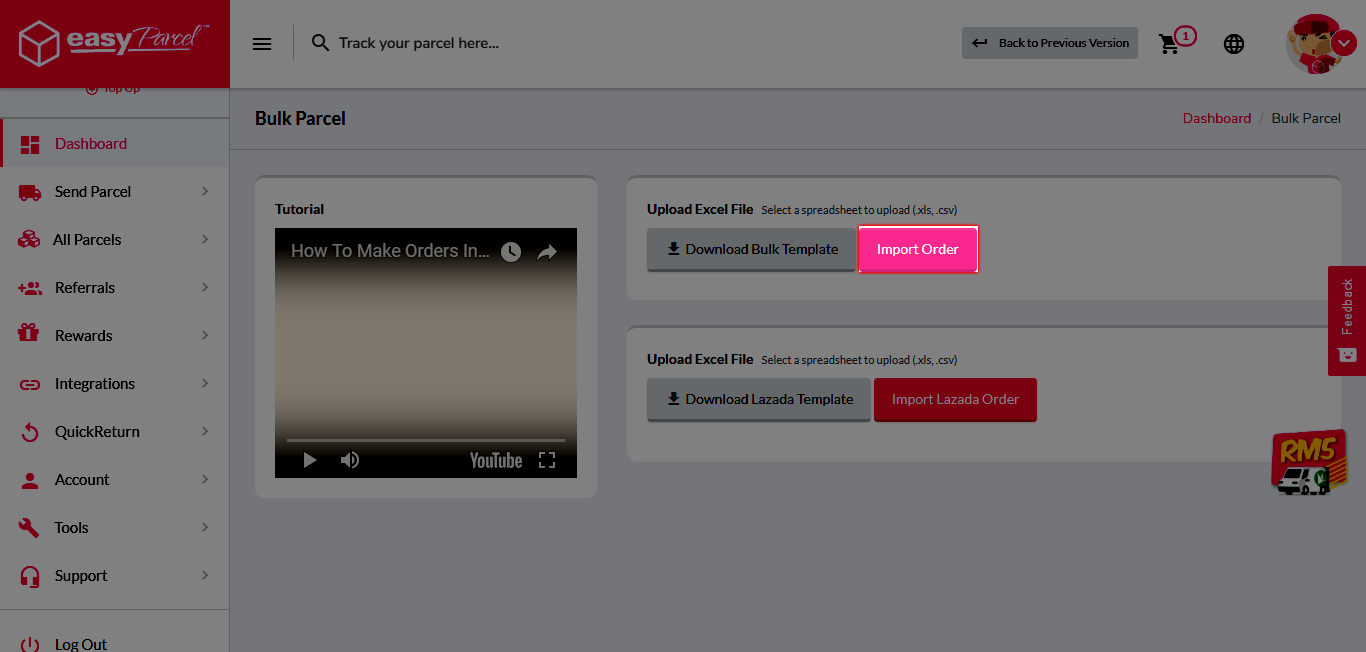This screenshot has width=1366, height=652.
Task: Click Download Lazada Template button
Action: coord(759,400)
